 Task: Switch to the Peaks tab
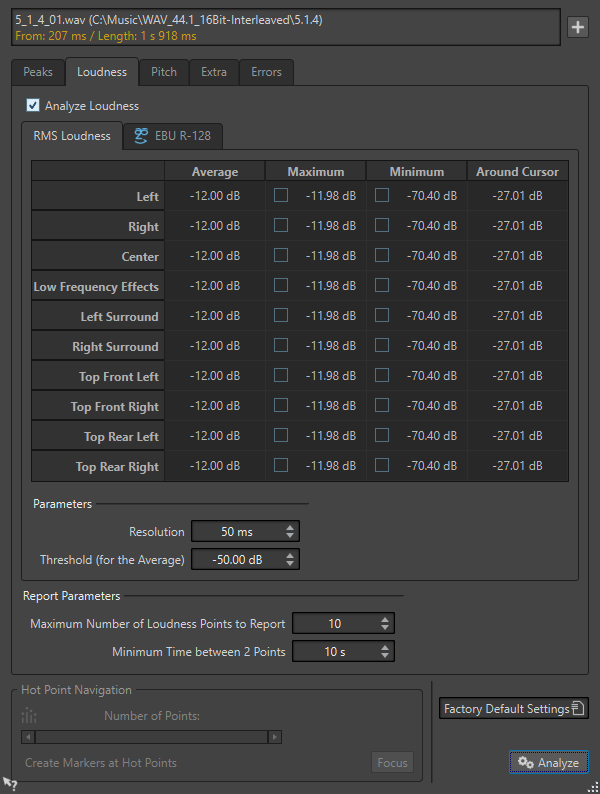point(38,72)
